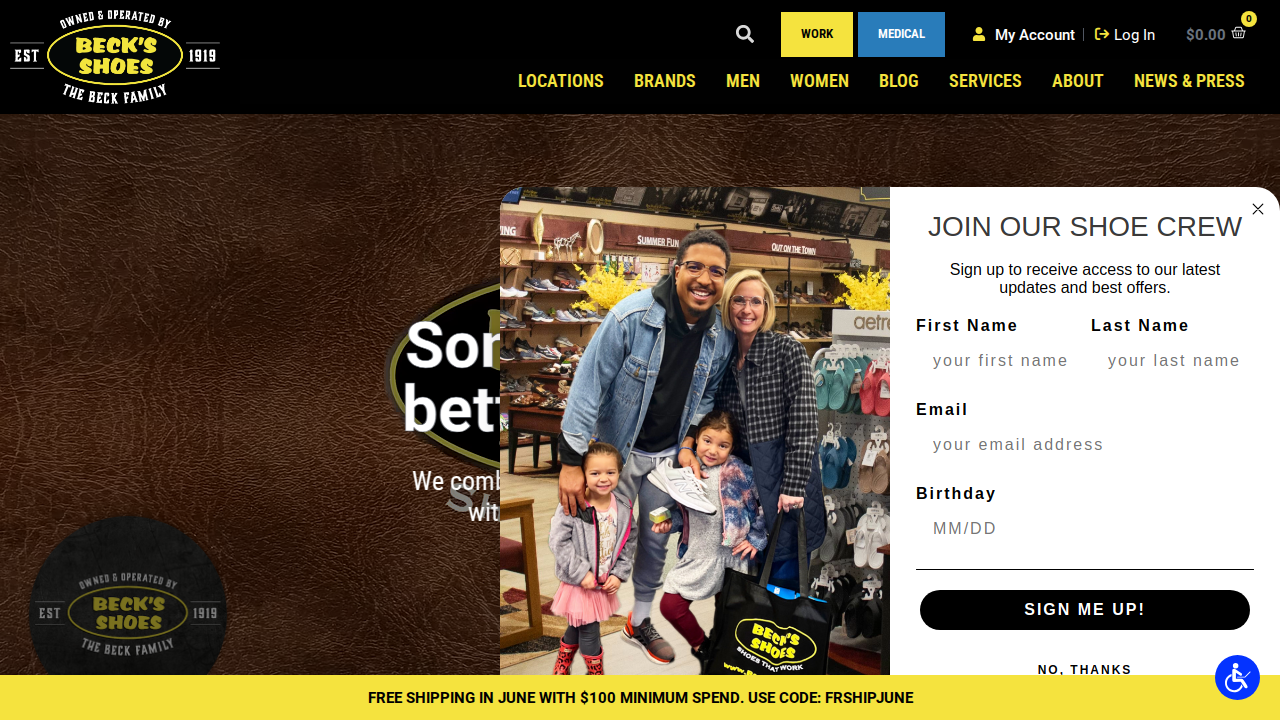Click the NO, THANKS link
Screen dimensions: 1280x720
1085,669
